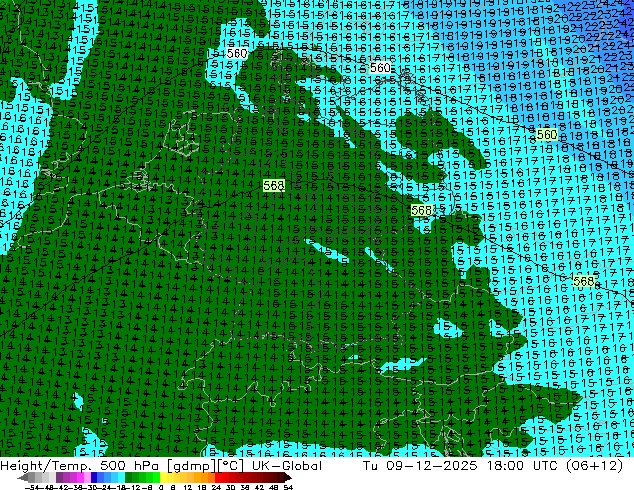Click the bright lime-green legend swatch

click(156, 477)
